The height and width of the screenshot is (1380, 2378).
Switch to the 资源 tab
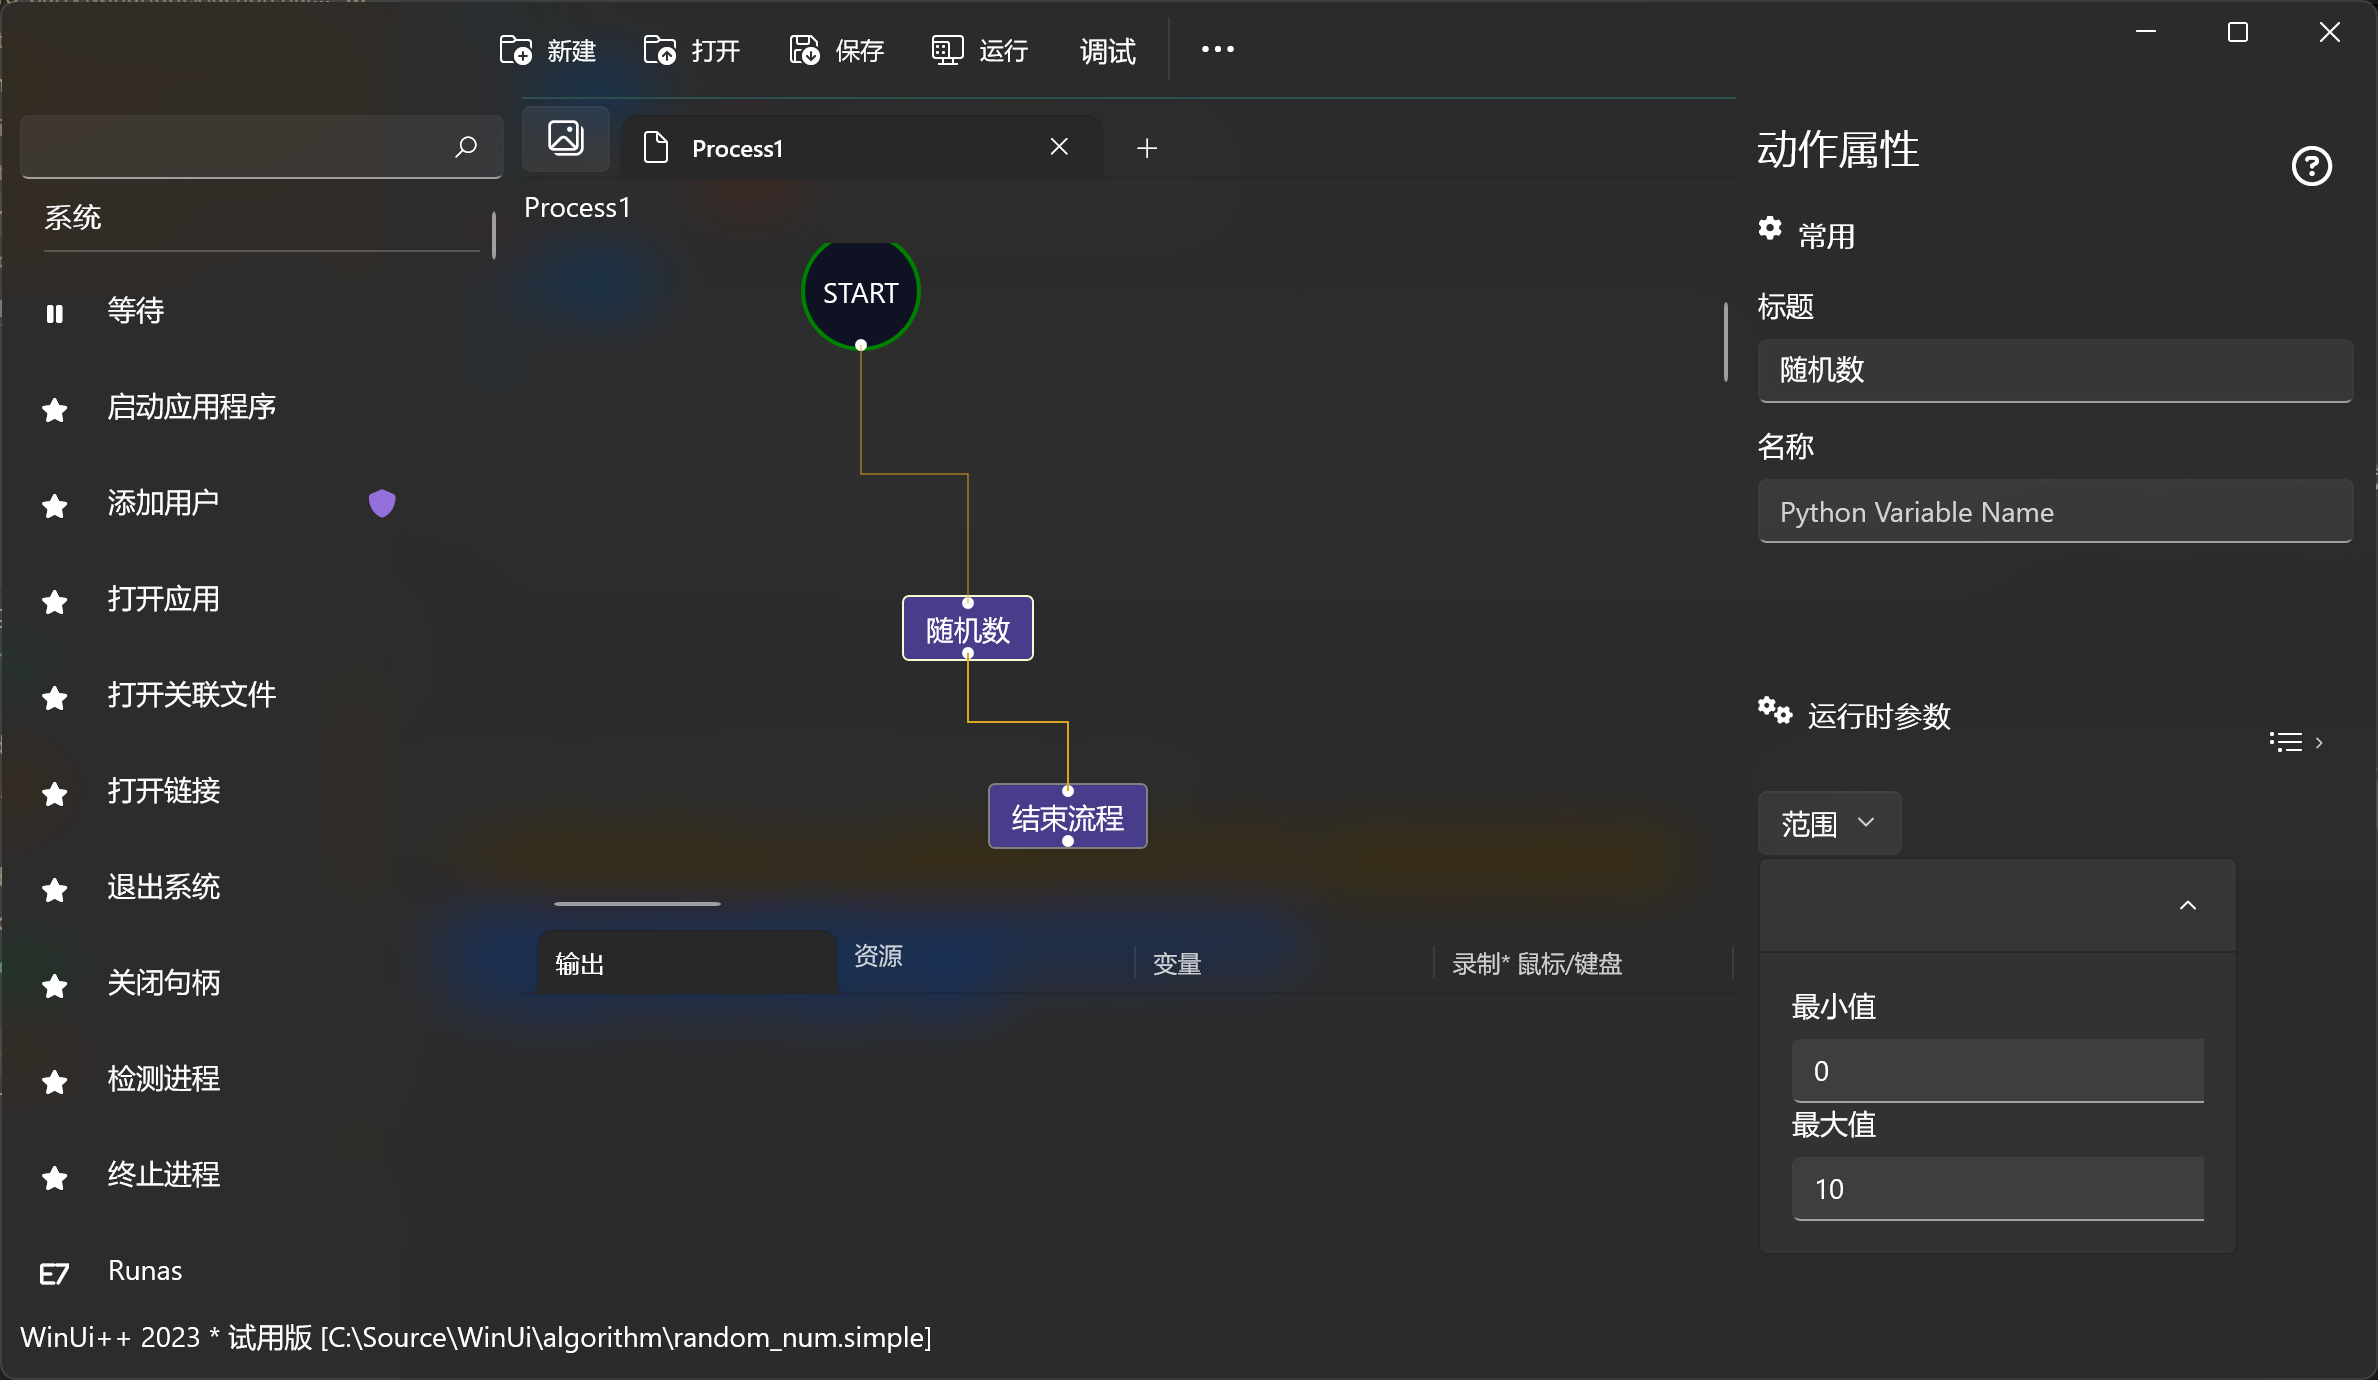coord(878,956)
